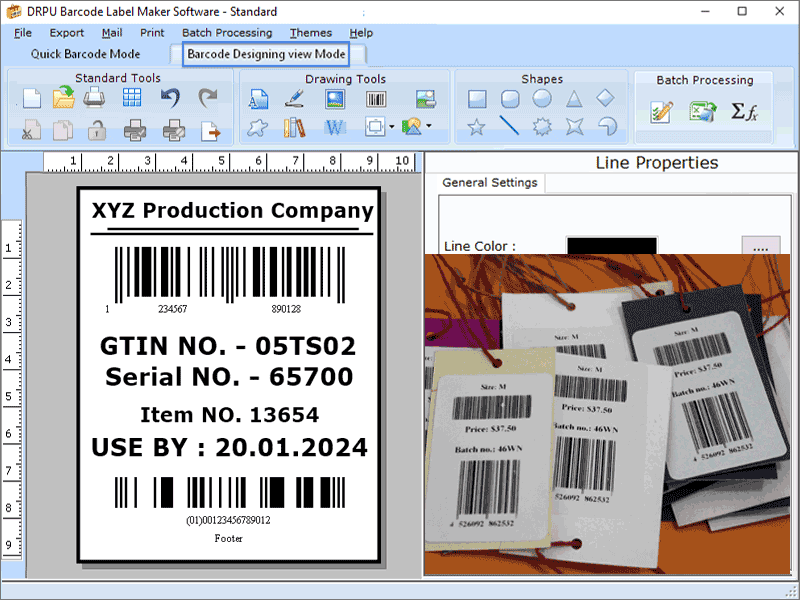Select the WordArt tool
Viewport: 800px width, 600px height.
334,127
